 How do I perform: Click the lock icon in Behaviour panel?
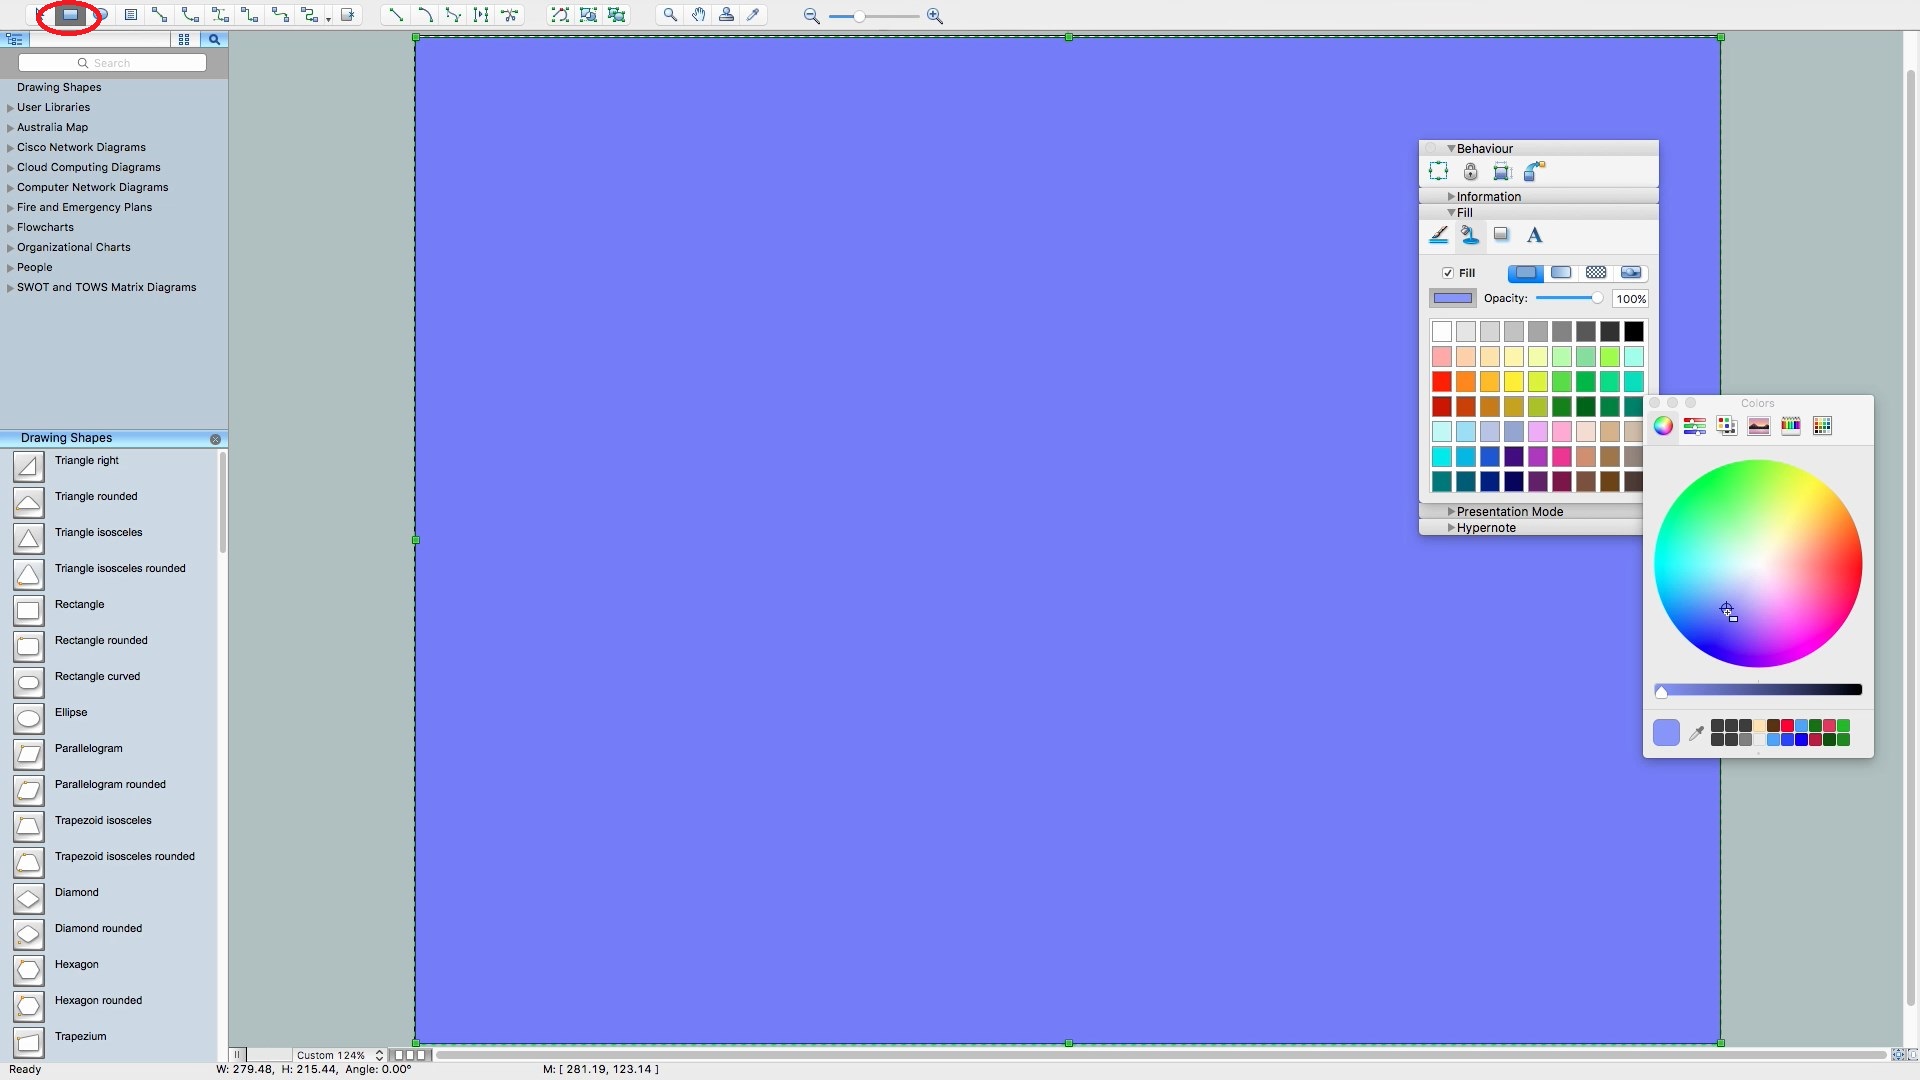coord(1470,172)
